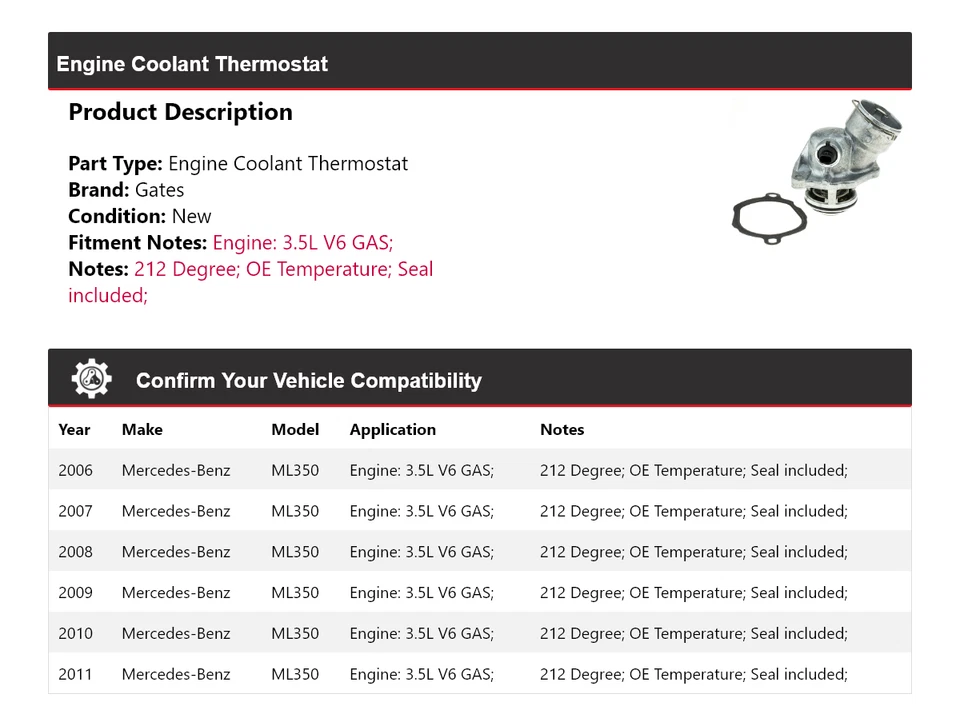
Task: Select the 2011 year row cell
Action: click(x=75, y=674)
